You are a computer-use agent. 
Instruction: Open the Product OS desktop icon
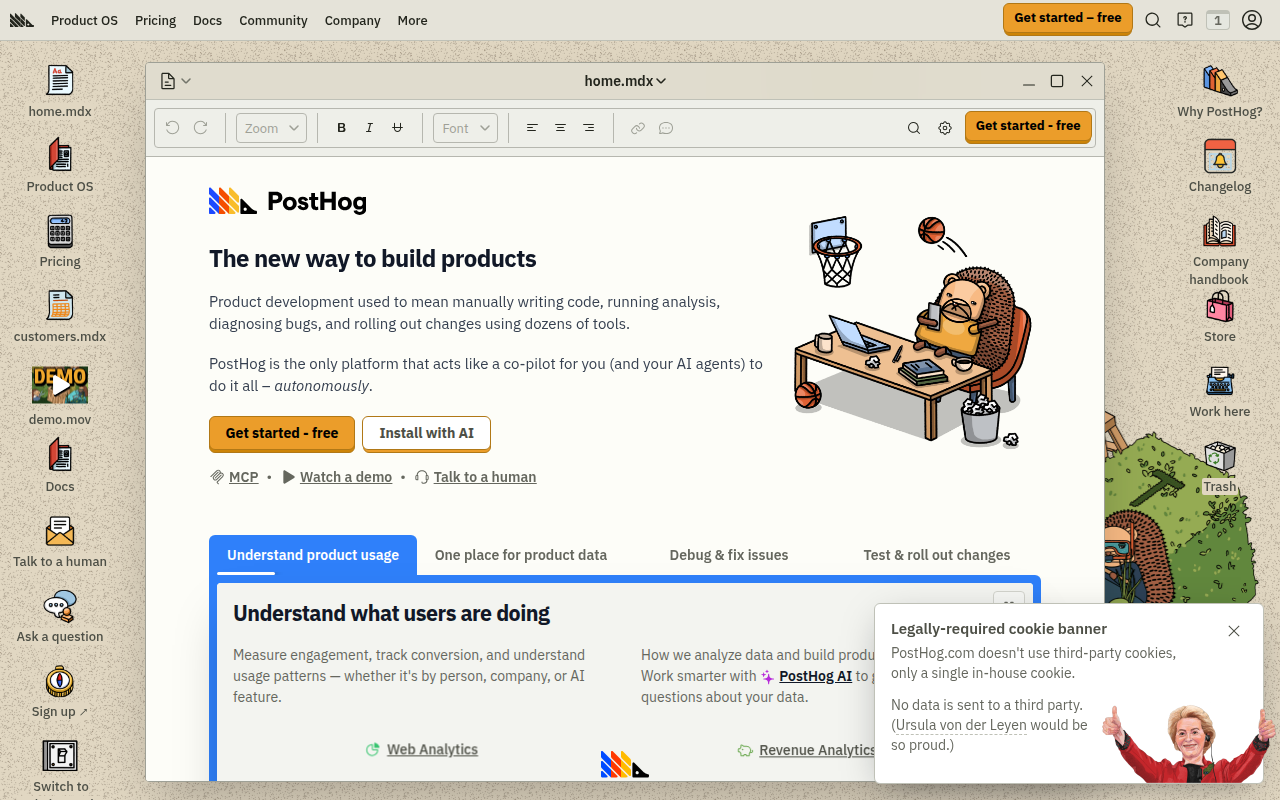pos(60,166)
